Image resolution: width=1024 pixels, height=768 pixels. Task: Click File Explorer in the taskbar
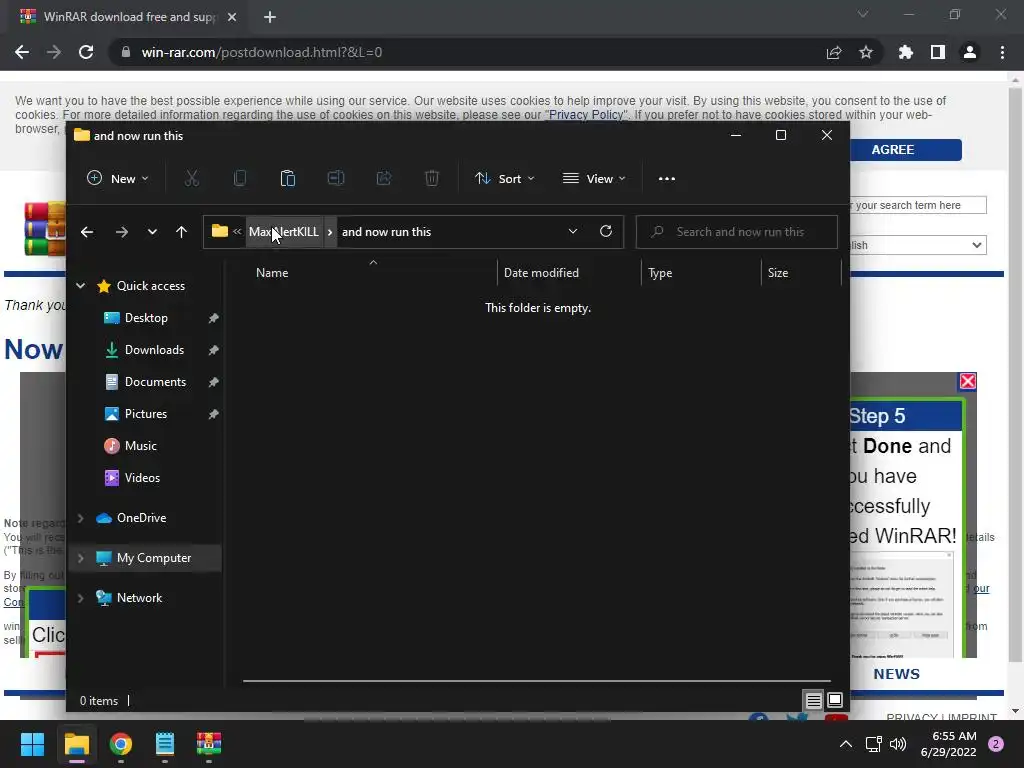(x=76, y=744)
